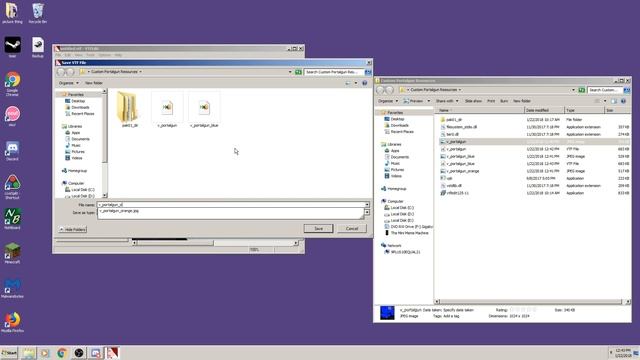Viewport: 640px width, 360px height.
Task: Select Pictures in Explorer sidebar
Action: [397, 169]
